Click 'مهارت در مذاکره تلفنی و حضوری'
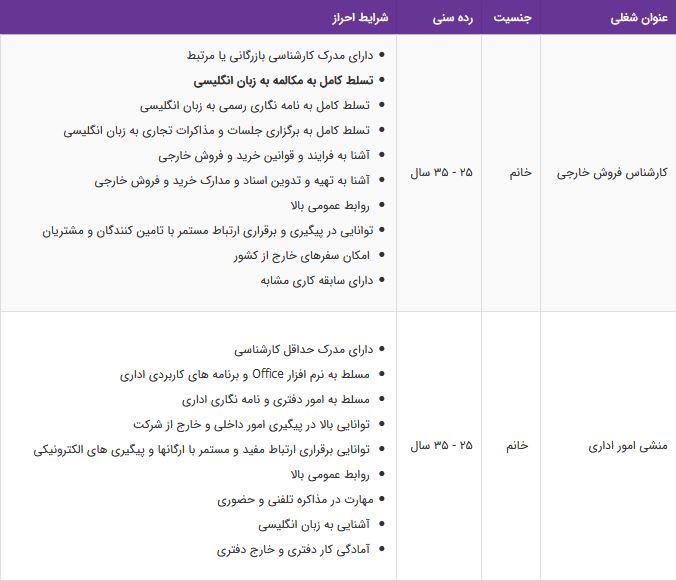The width and height of the screenshot is (676, 581). [x=295, y=500]
